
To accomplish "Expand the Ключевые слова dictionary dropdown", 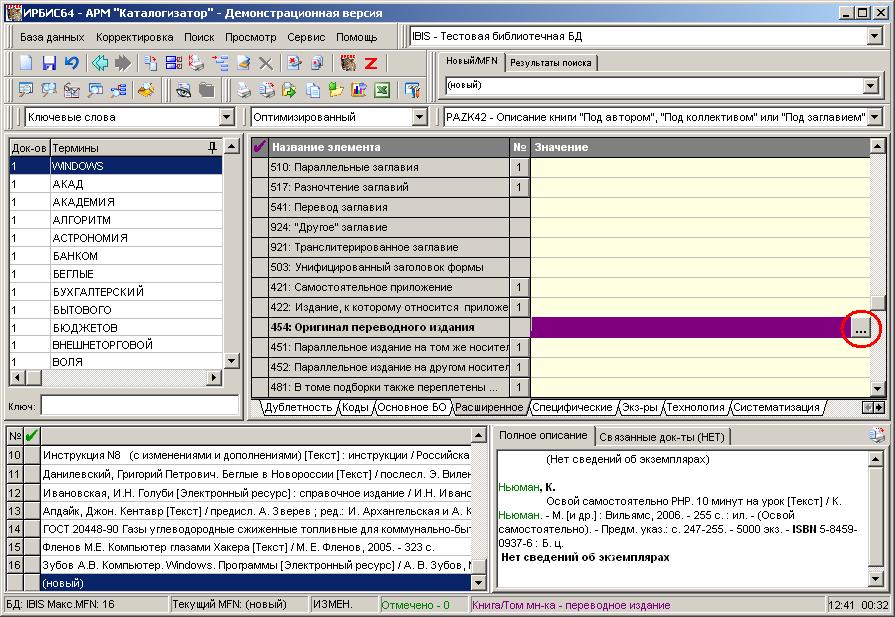I will click(227, 117).
